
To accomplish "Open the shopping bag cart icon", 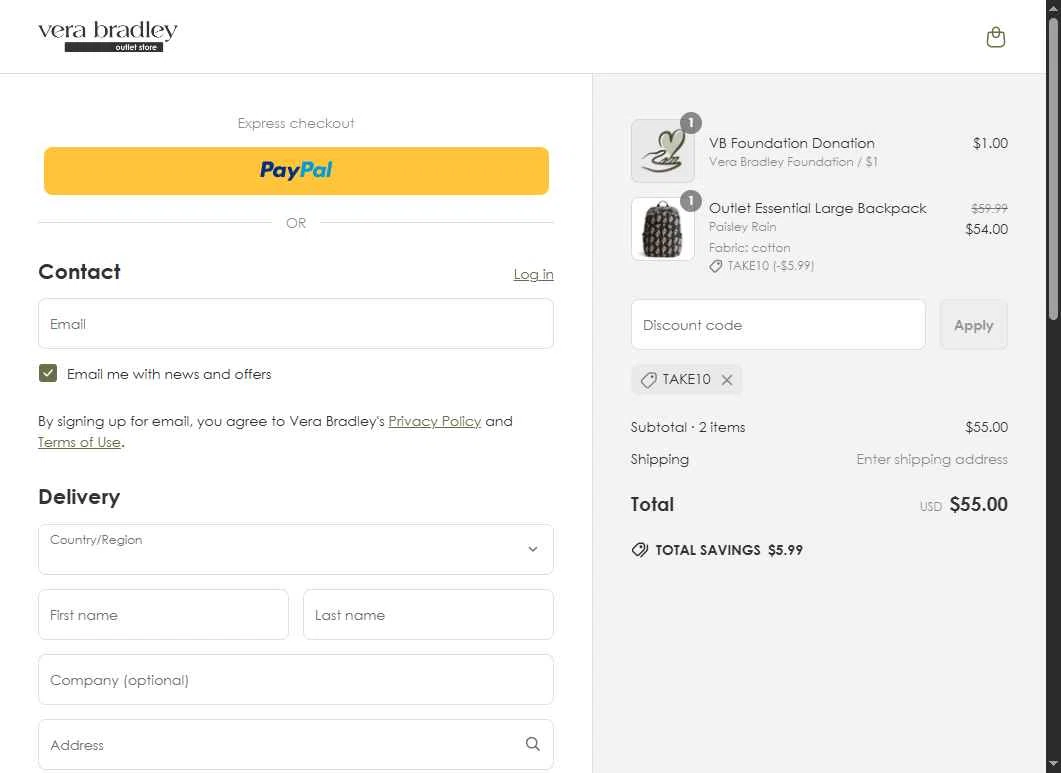I will tap(995, 38).
